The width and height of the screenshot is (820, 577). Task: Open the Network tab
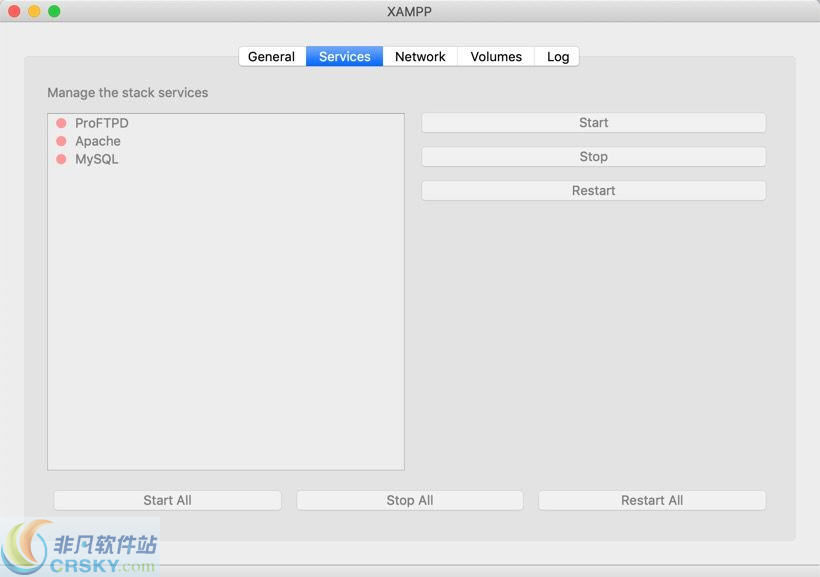point(420,56)
